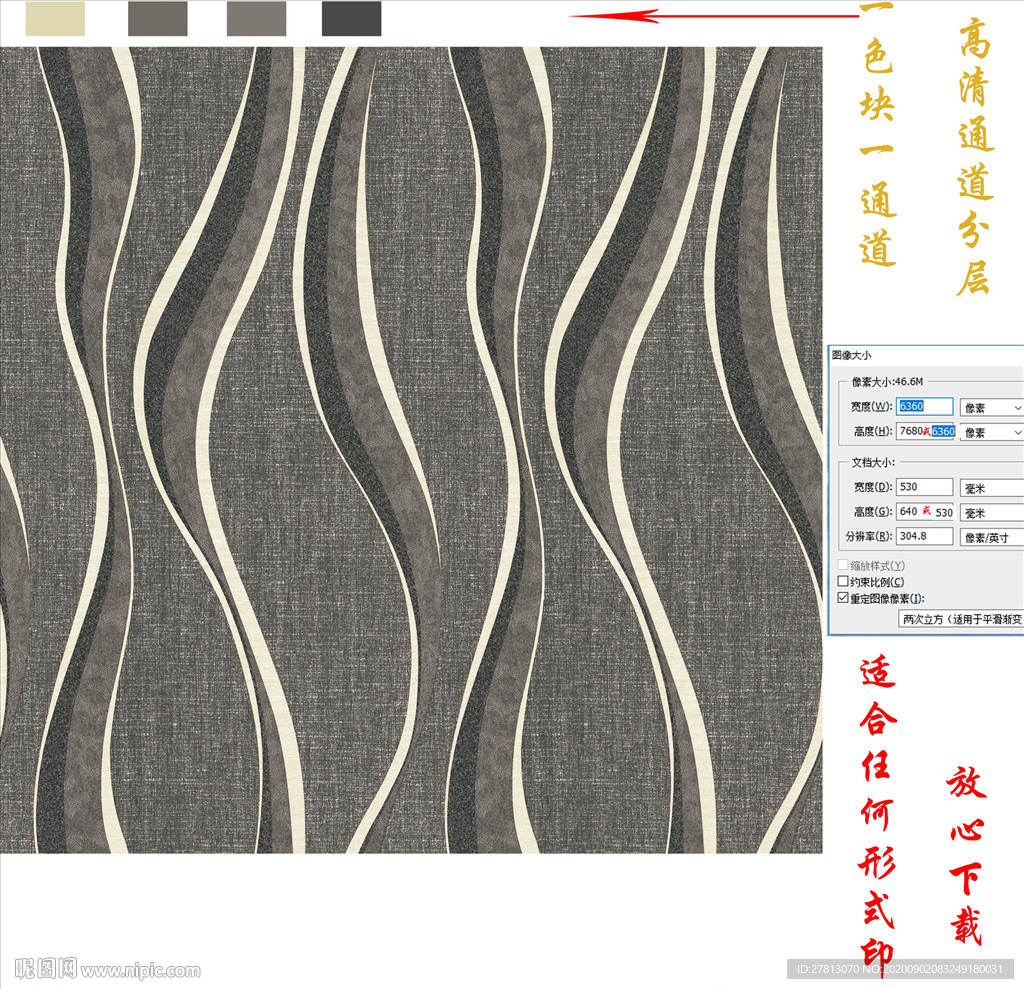The height and width of the screenshot is (989, 1024).
Task: Click the pixel height field showing 7680
Action: pos(925,431)
